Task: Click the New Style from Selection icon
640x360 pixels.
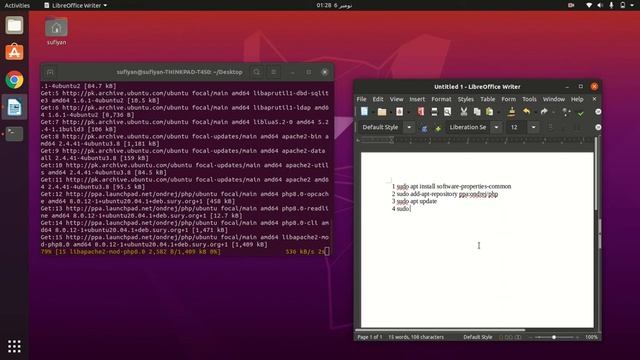Action: pos(438,128)
